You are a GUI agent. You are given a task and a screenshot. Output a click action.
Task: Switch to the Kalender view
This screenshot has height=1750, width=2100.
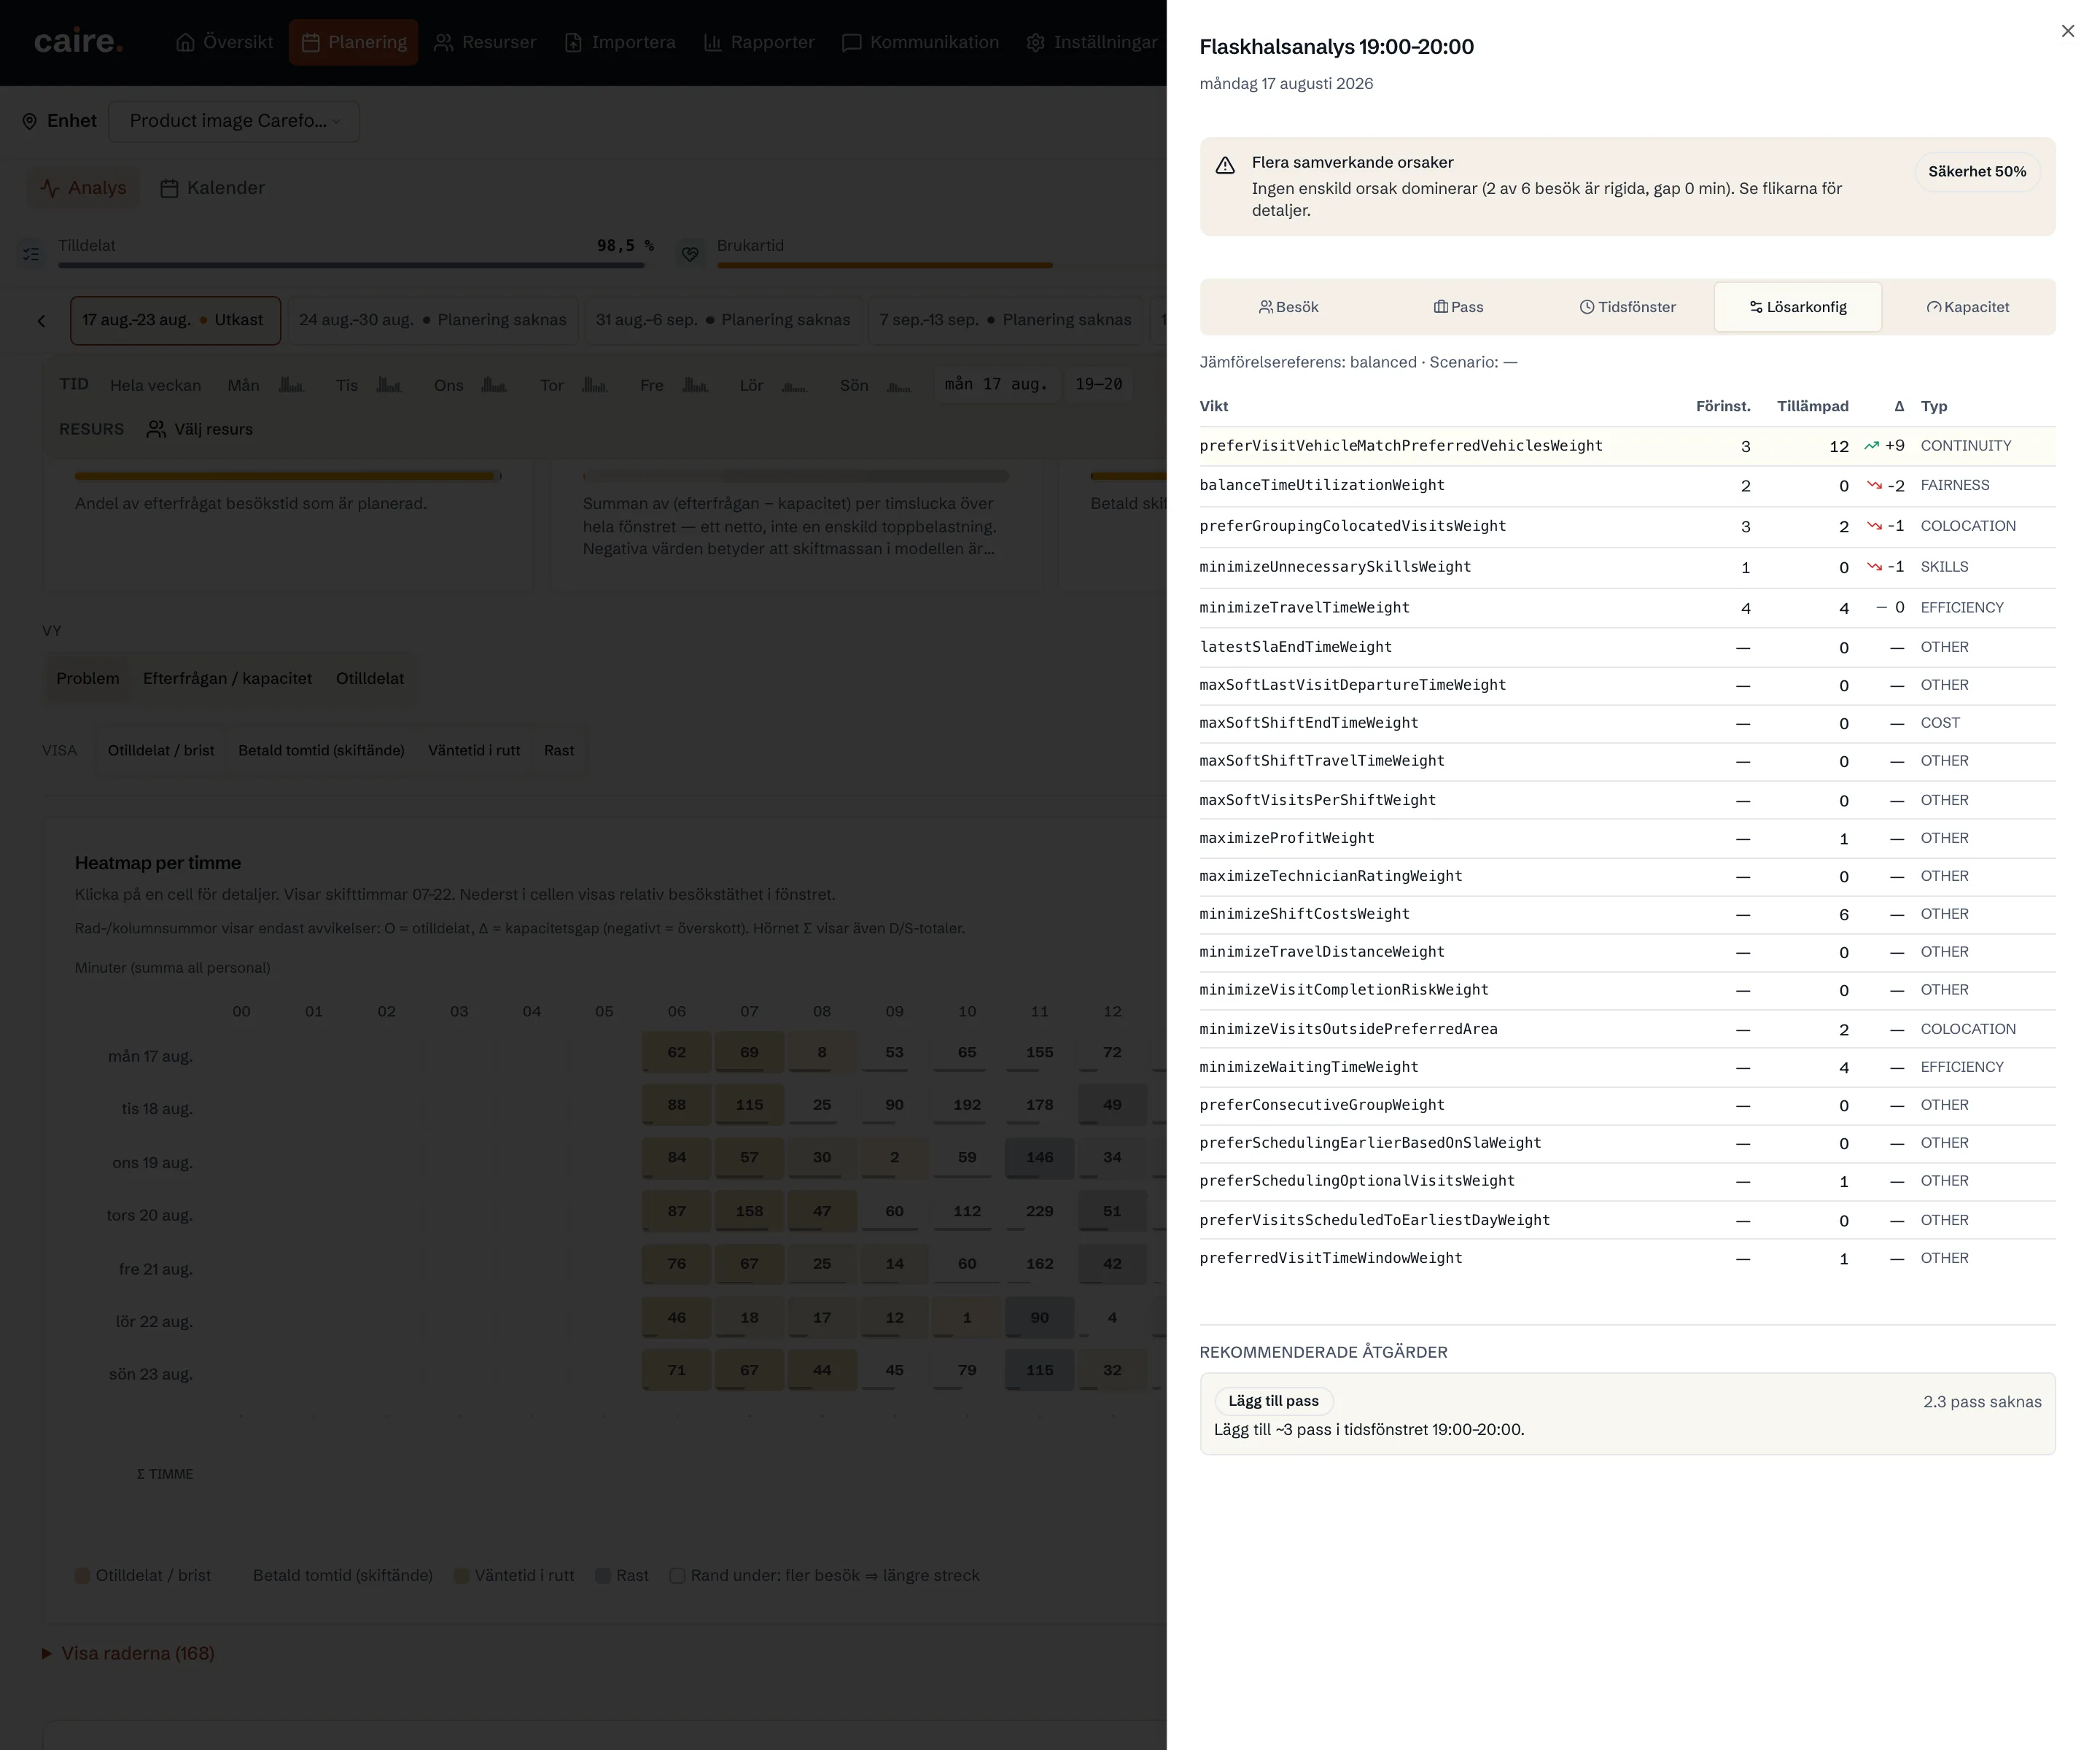click(213, 188)
